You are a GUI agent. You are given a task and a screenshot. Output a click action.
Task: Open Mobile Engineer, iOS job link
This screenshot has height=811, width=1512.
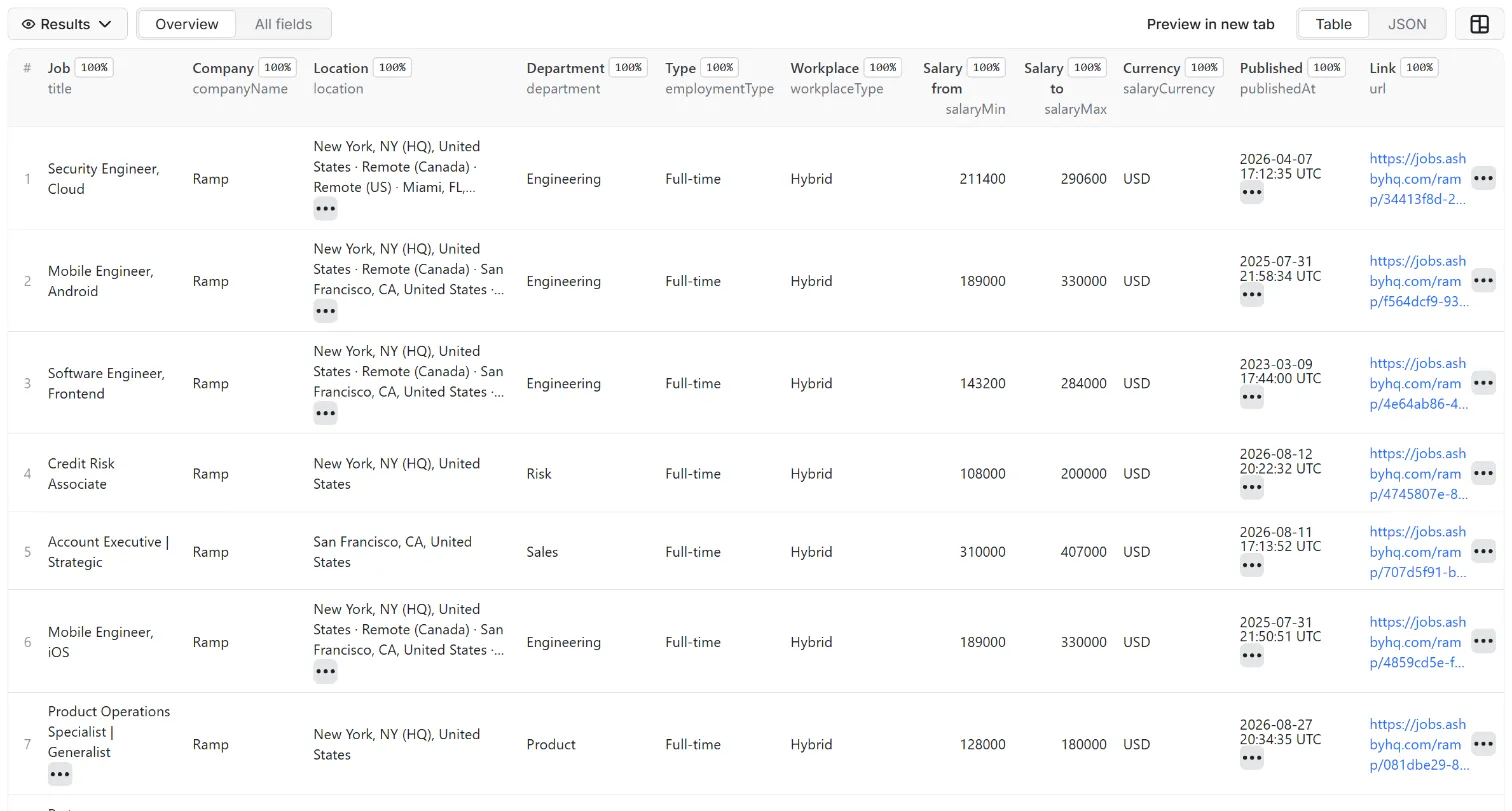pyautogui.click(x=1418, y=642)
